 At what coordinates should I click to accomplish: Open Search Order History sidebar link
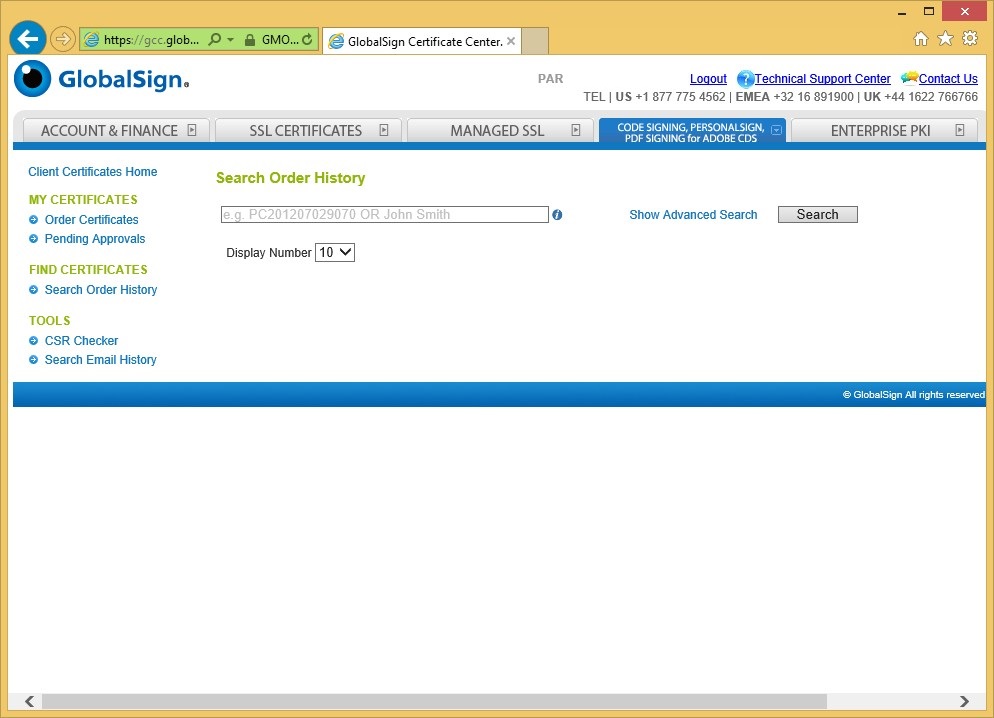pos(101,290)
